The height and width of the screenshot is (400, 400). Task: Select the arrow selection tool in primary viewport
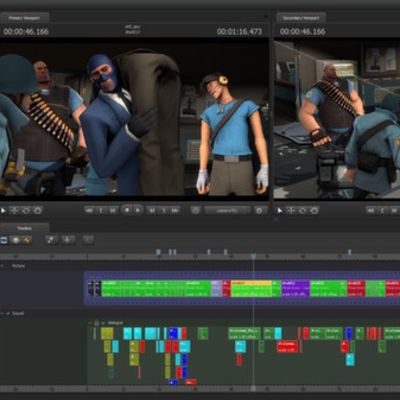click(3, 211)
